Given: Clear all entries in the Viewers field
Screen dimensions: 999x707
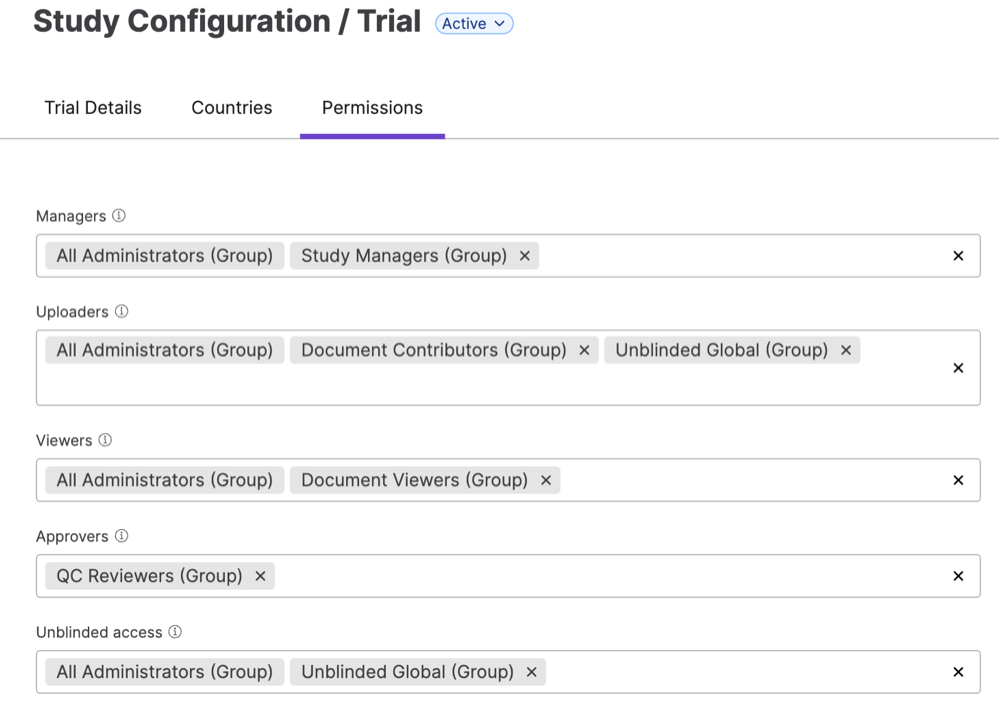Looking at the screenshot, I should pyautogui.click(x=958, y=480).
